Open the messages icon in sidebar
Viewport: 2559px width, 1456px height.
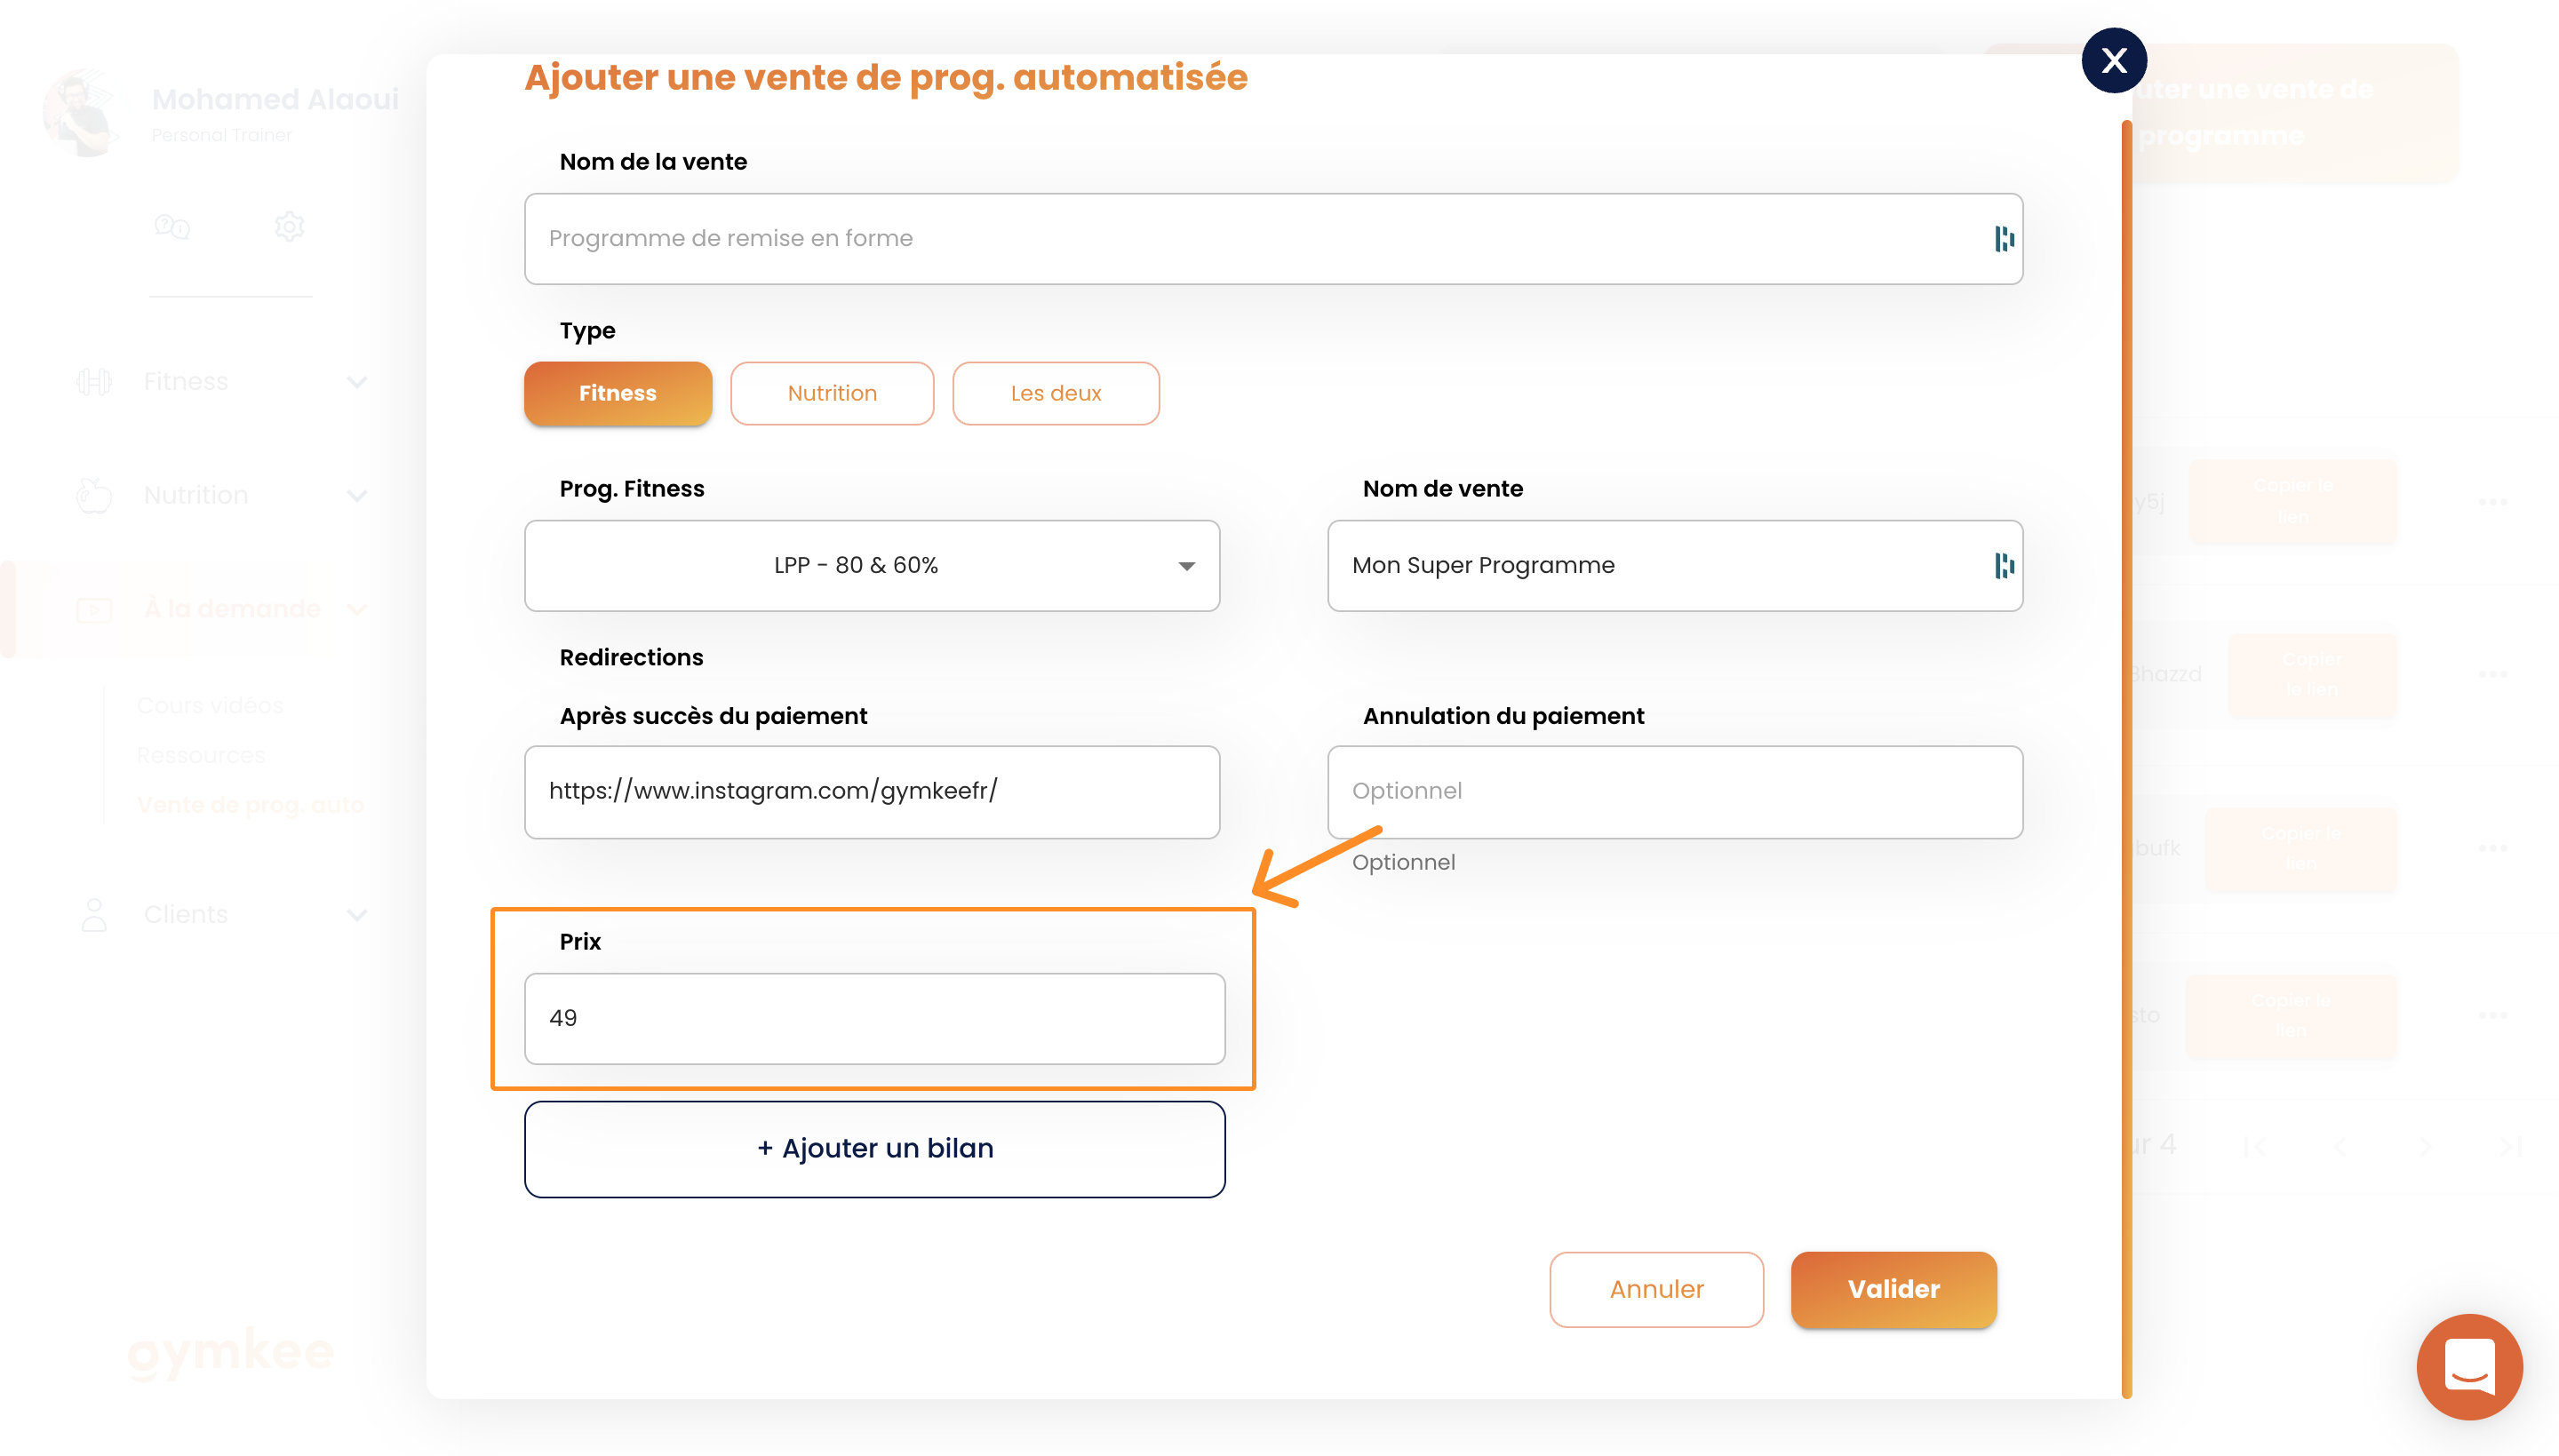(172, 227)
